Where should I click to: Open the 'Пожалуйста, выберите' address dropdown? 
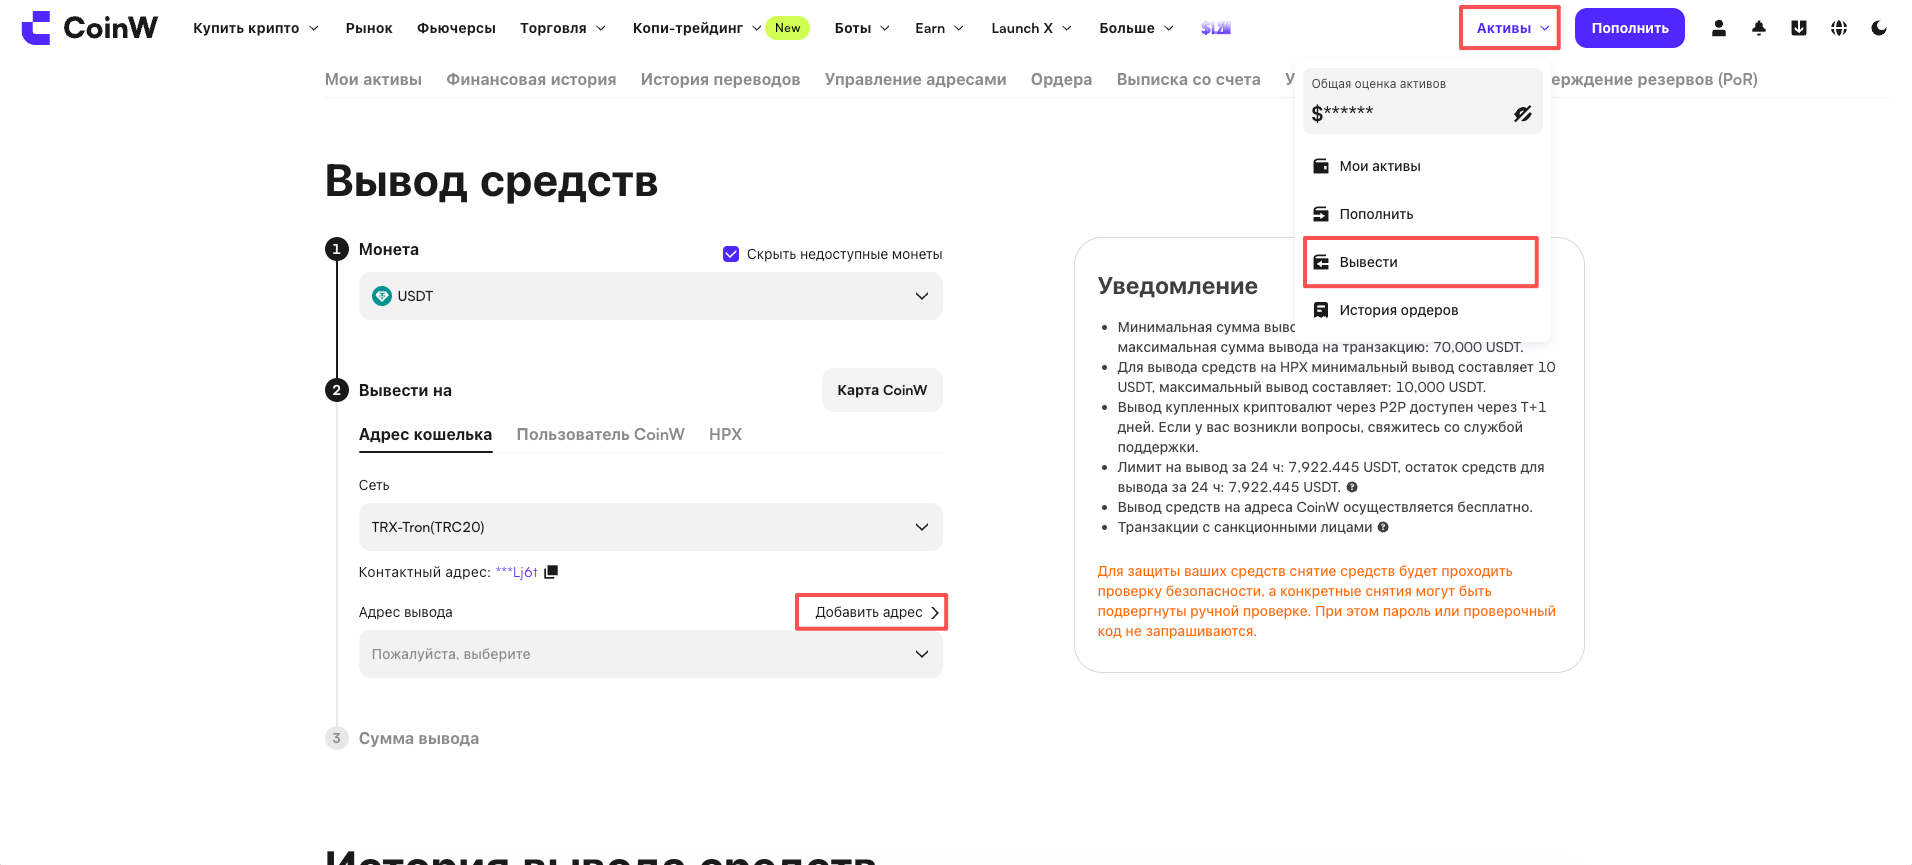coord(650,654)
